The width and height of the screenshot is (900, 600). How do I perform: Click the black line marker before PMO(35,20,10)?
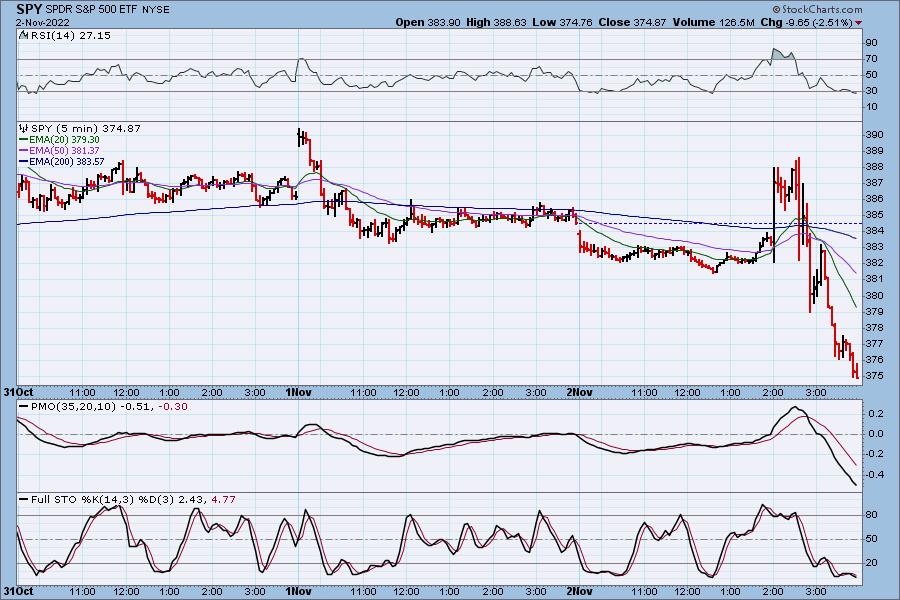tap(24, 407)
